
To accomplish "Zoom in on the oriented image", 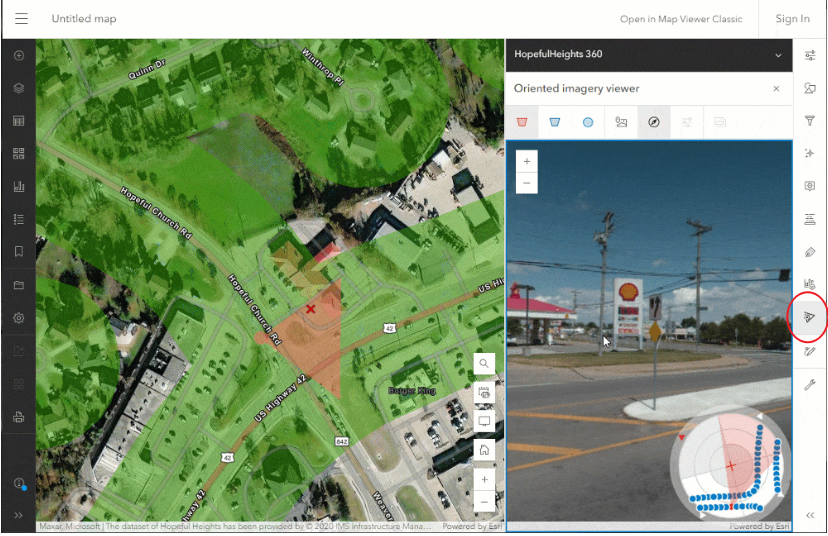I will click(x=526, y=161).
